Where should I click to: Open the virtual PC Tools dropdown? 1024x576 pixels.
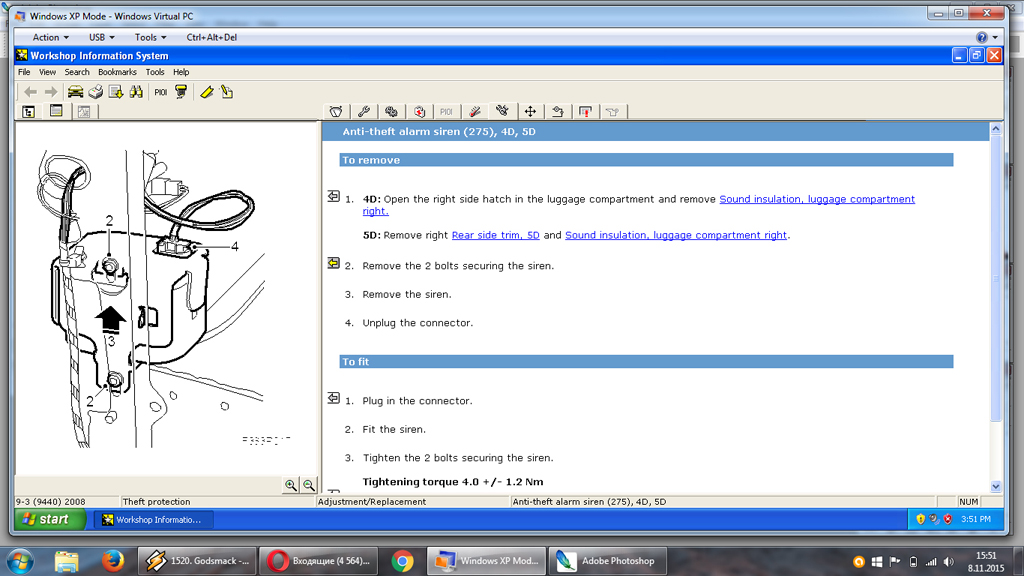click(150, 37)
